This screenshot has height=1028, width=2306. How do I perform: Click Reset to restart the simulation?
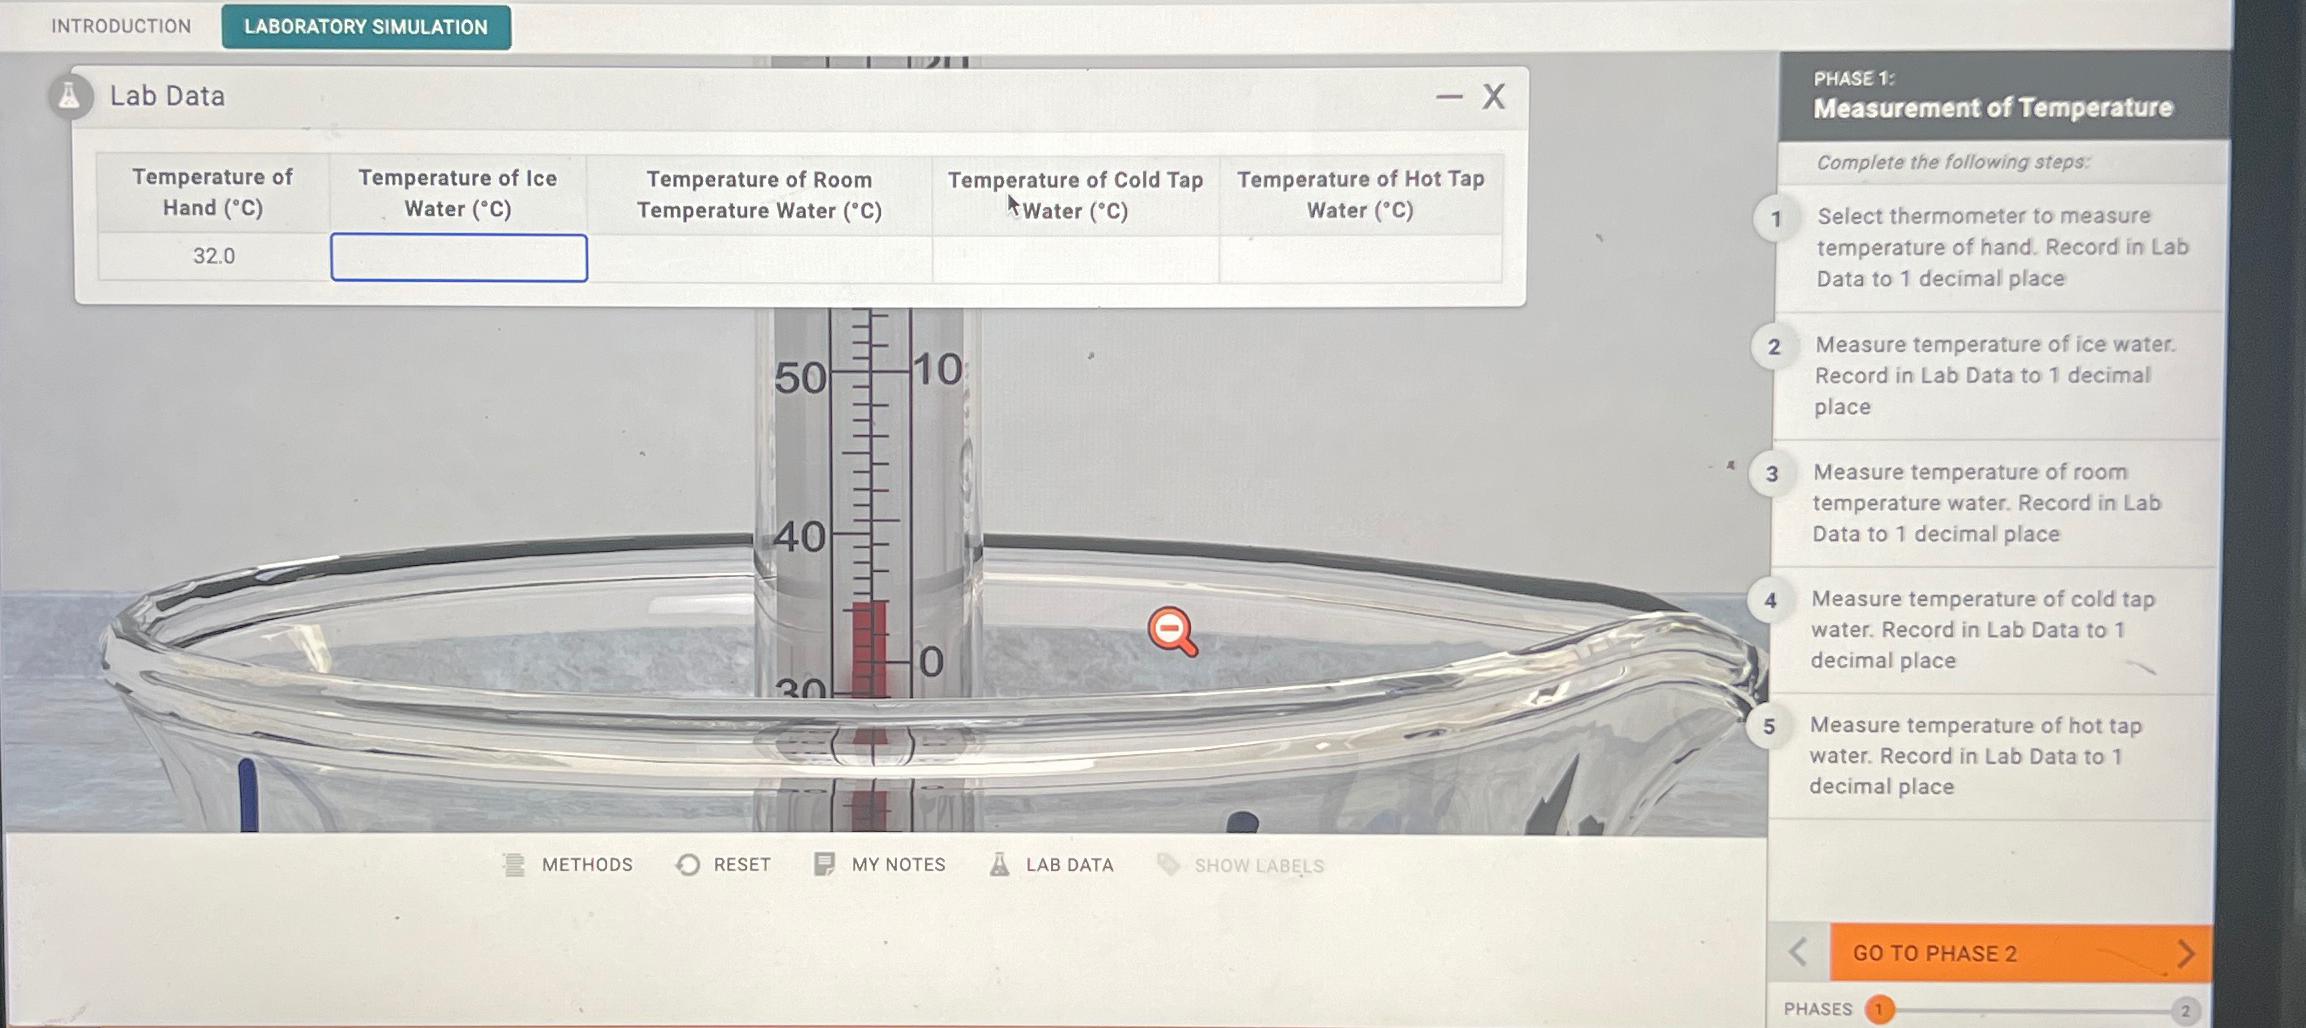tap(741, 864)
